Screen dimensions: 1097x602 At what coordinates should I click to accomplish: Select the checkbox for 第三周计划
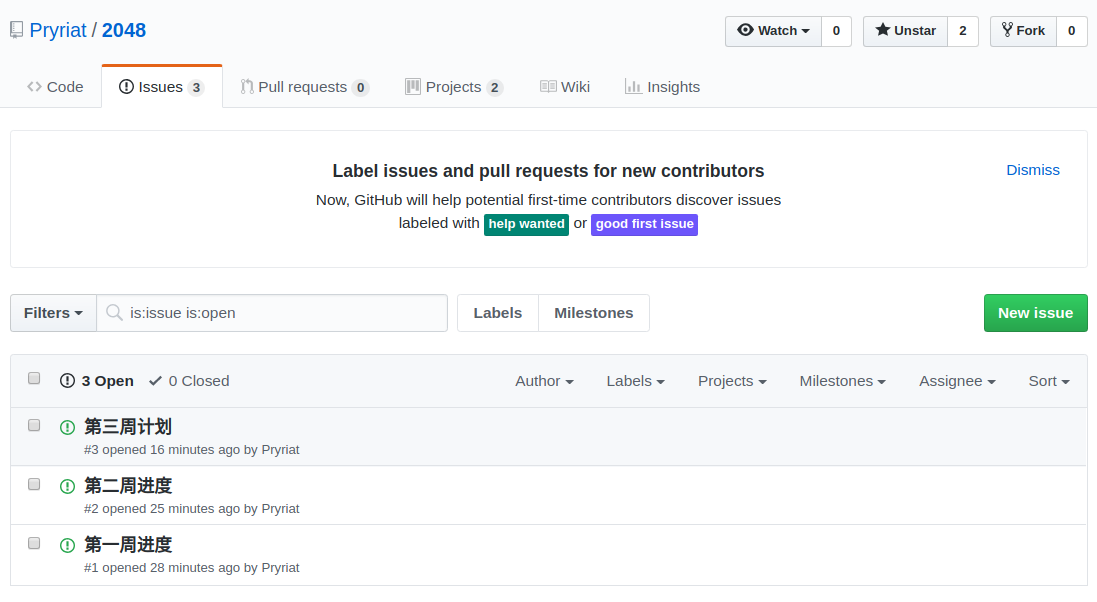[34, 425]
